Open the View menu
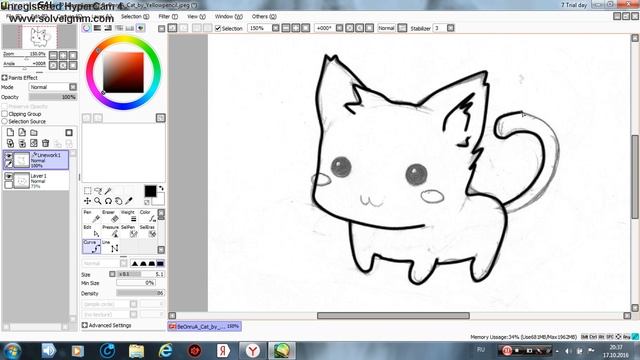Screen dimensions: 640x360 [196, 16]
